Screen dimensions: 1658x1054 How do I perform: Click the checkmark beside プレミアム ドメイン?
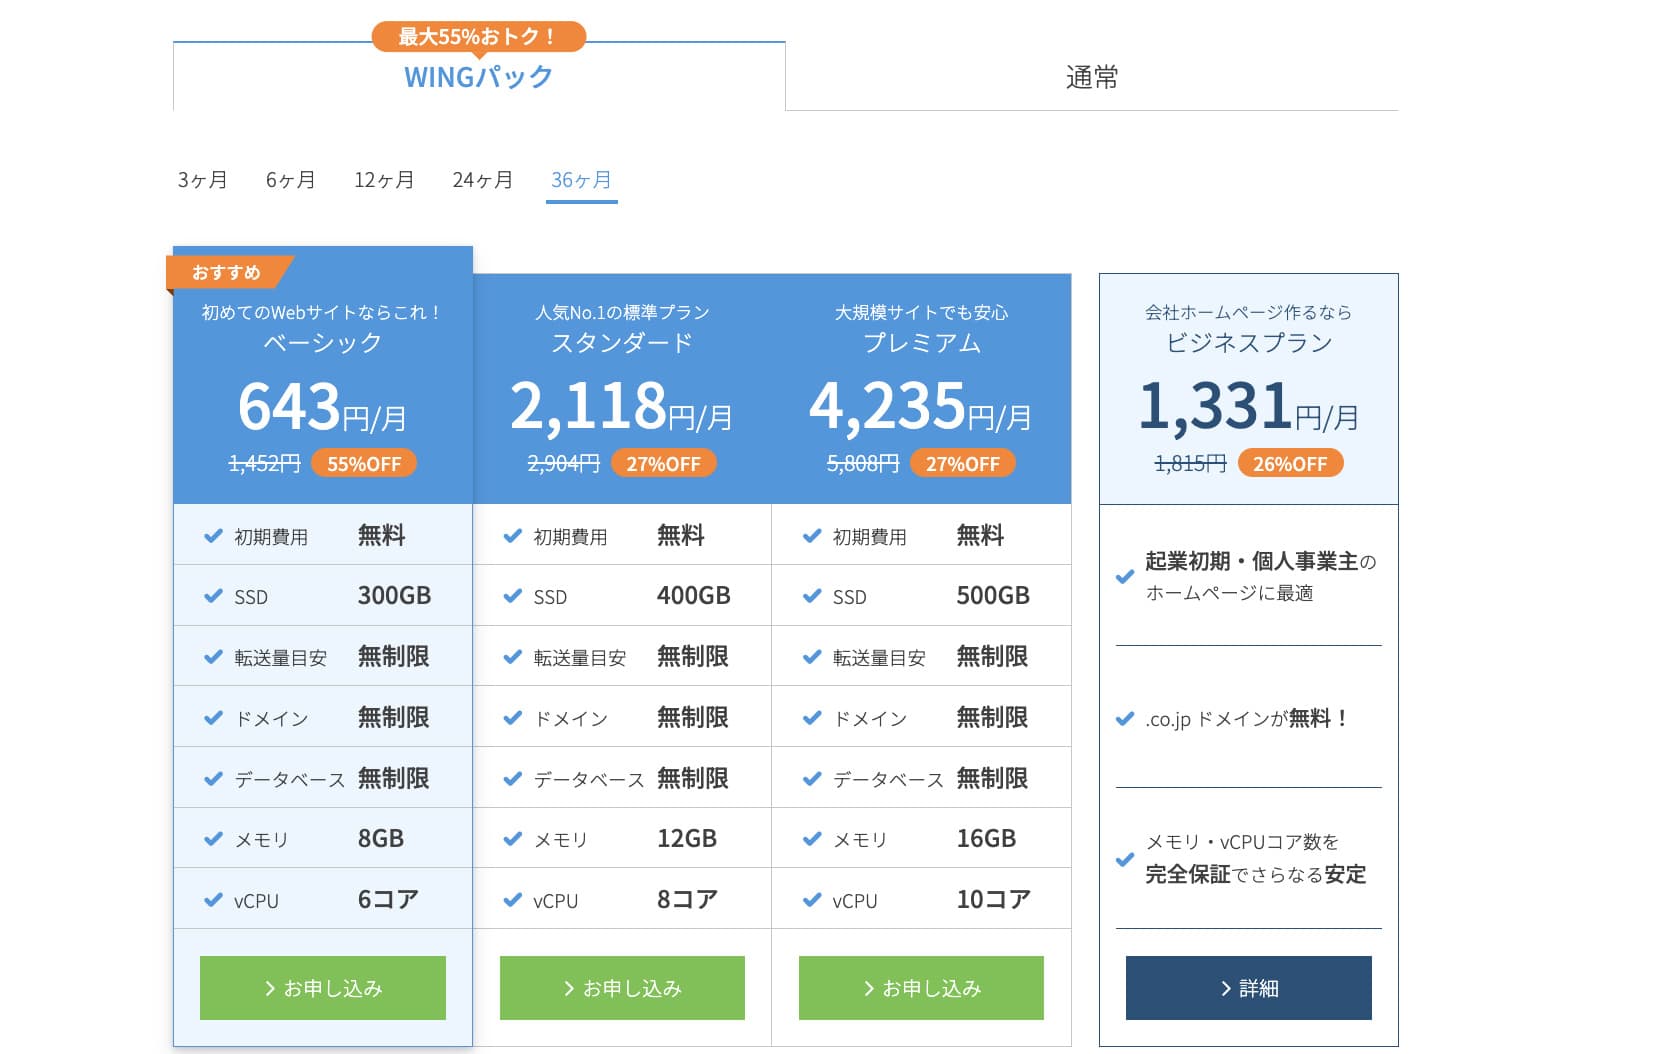812,718
